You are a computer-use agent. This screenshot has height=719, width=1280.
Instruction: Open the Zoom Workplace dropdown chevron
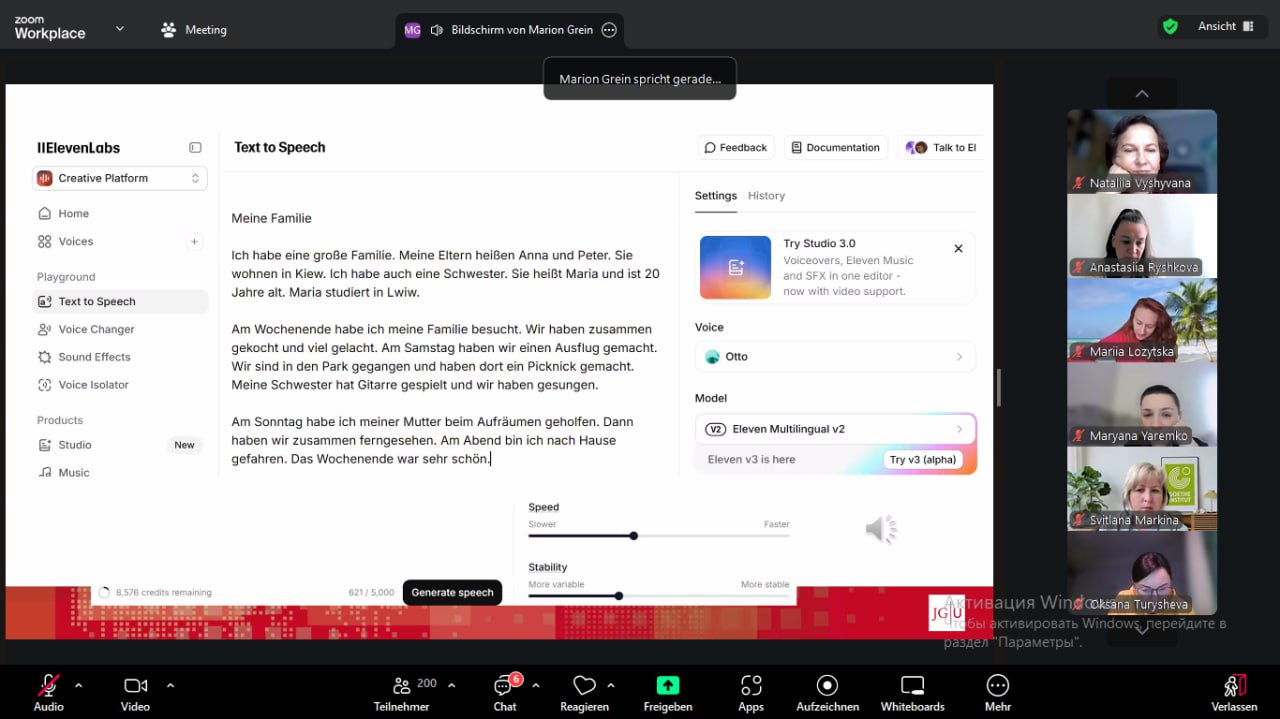(120, 29)
